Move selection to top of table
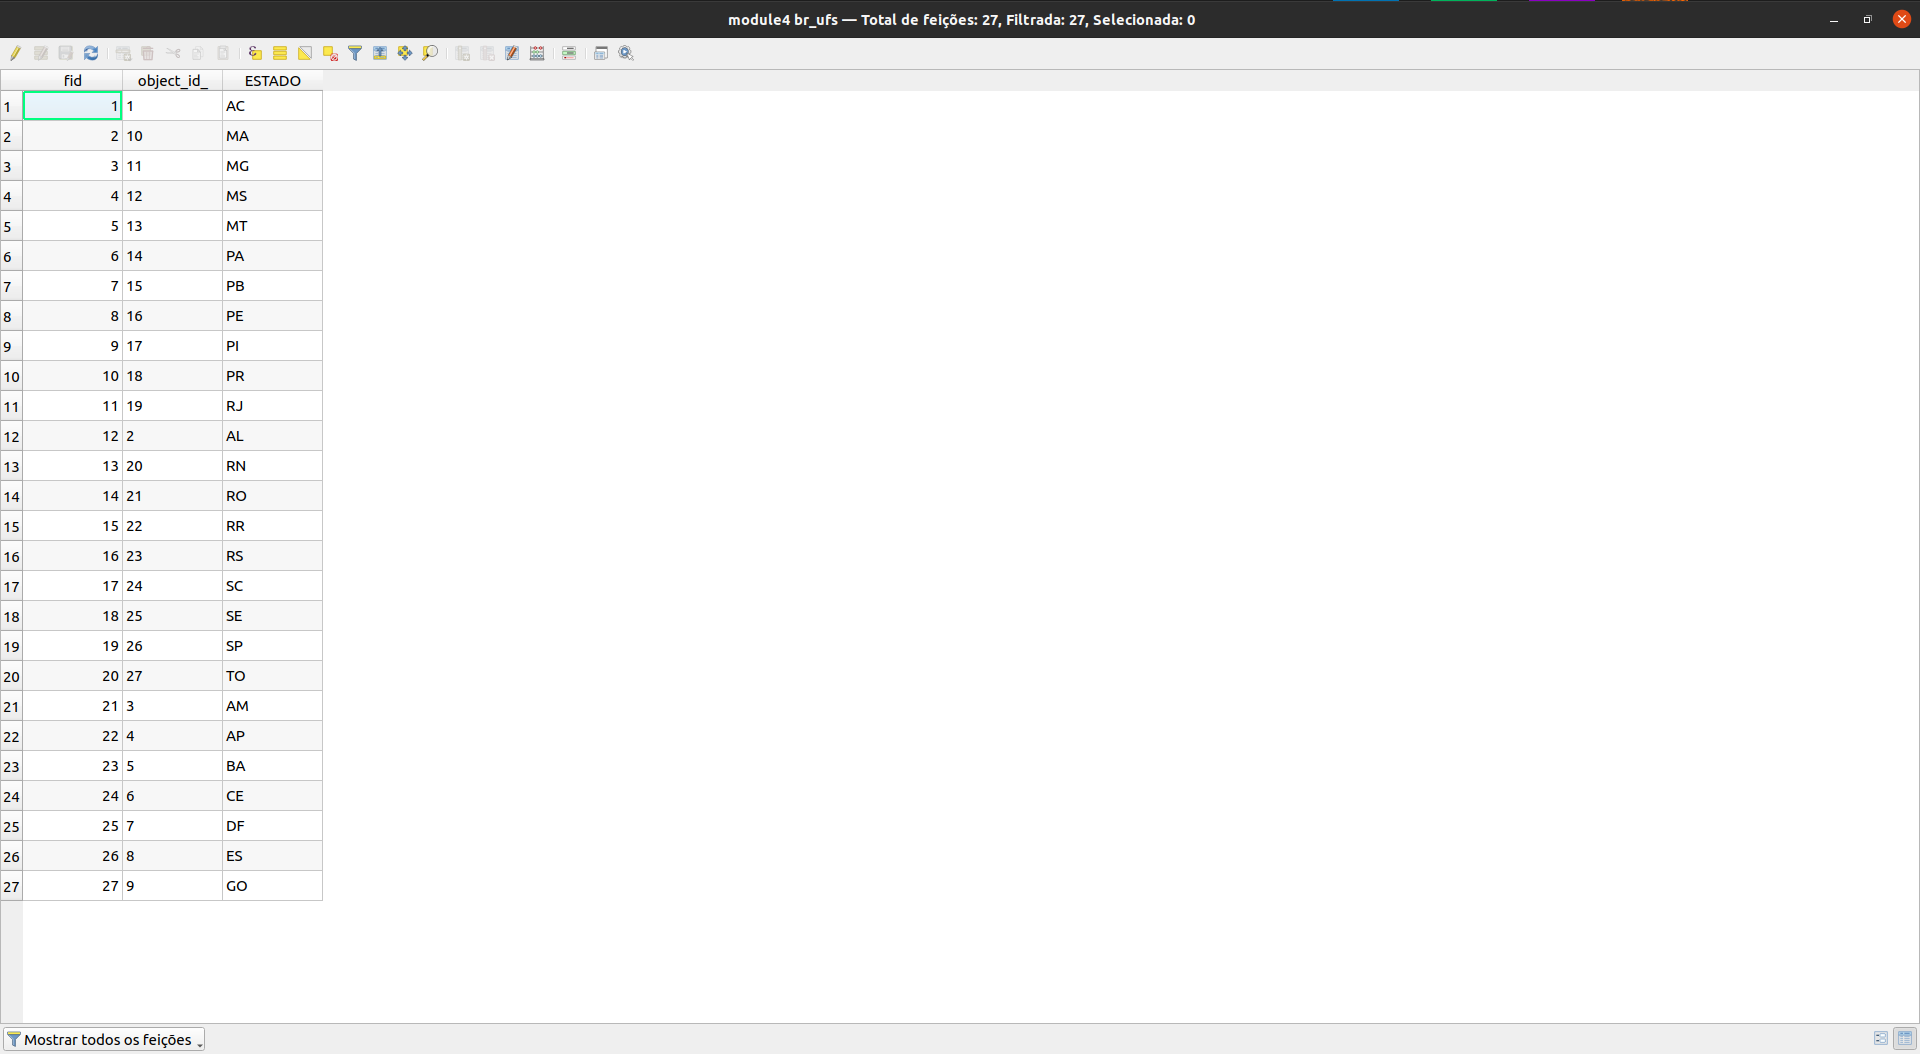The height and width of the screenshot is (1054, 1920). [380, 53]
